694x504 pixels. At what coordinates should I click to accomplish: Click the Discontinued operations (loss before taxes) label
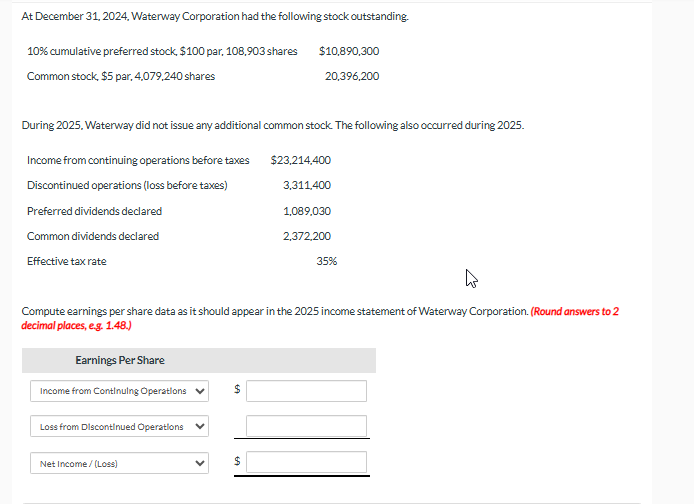click(x=127, y=185)
